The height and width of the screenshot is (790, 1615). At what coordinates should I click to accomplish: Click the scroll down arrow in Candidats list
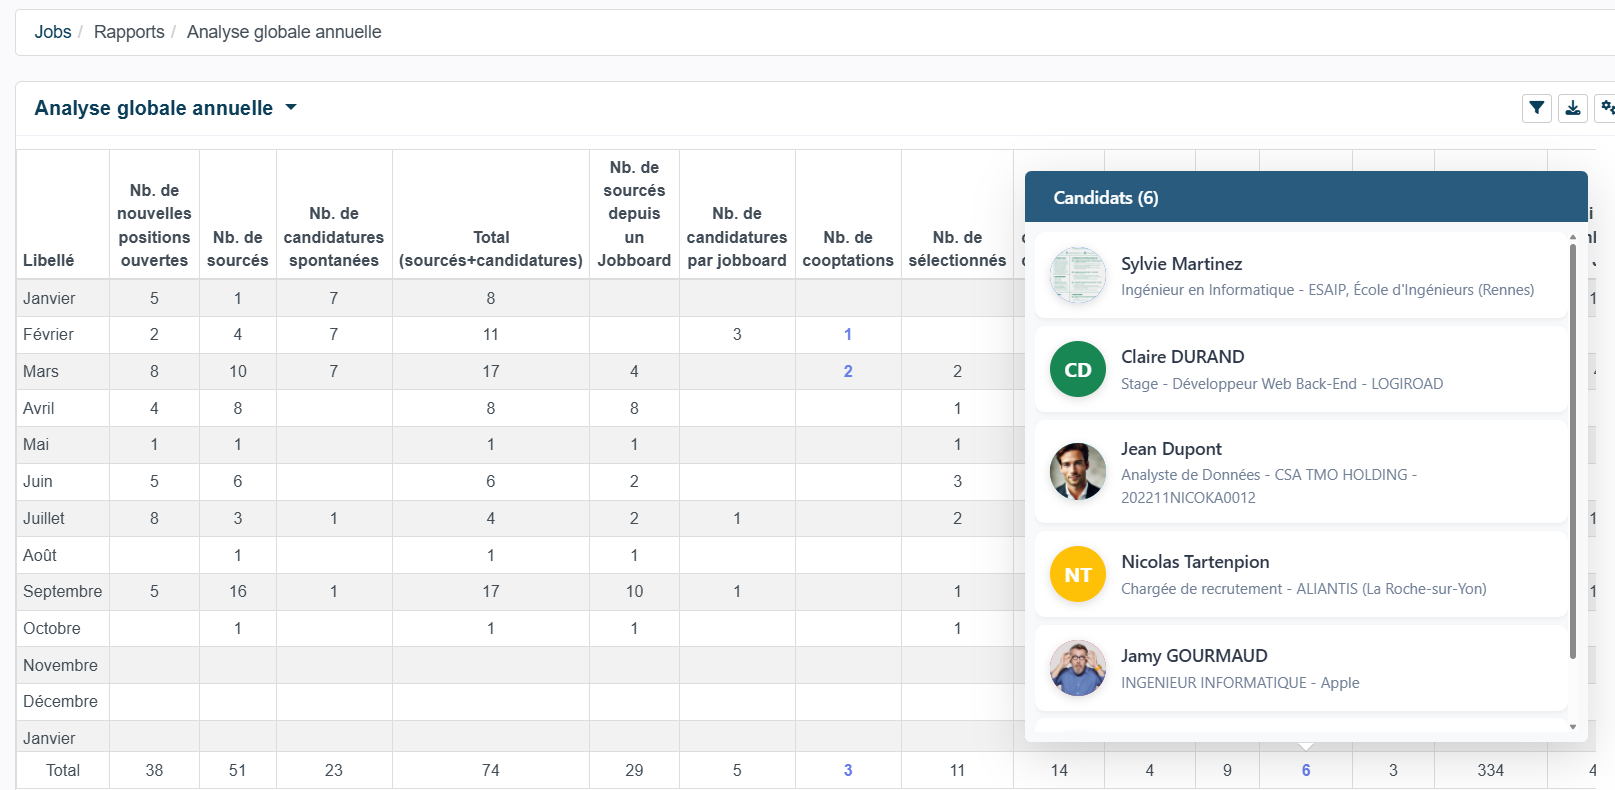1573,727
